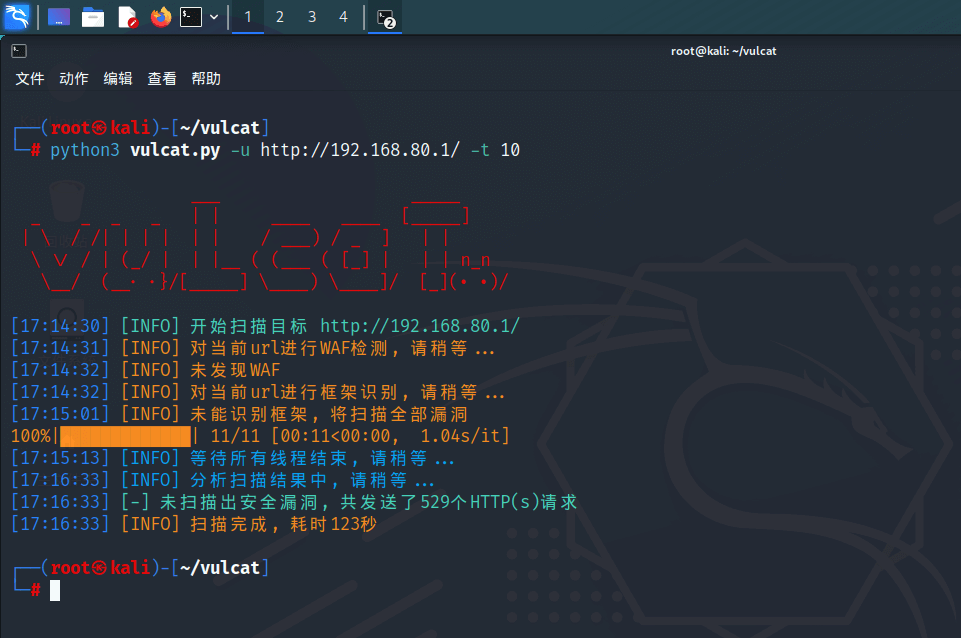Click the terminal cursor at the prompt
Image resolution: width=961 pixels, height=638 pixels.
55,590
